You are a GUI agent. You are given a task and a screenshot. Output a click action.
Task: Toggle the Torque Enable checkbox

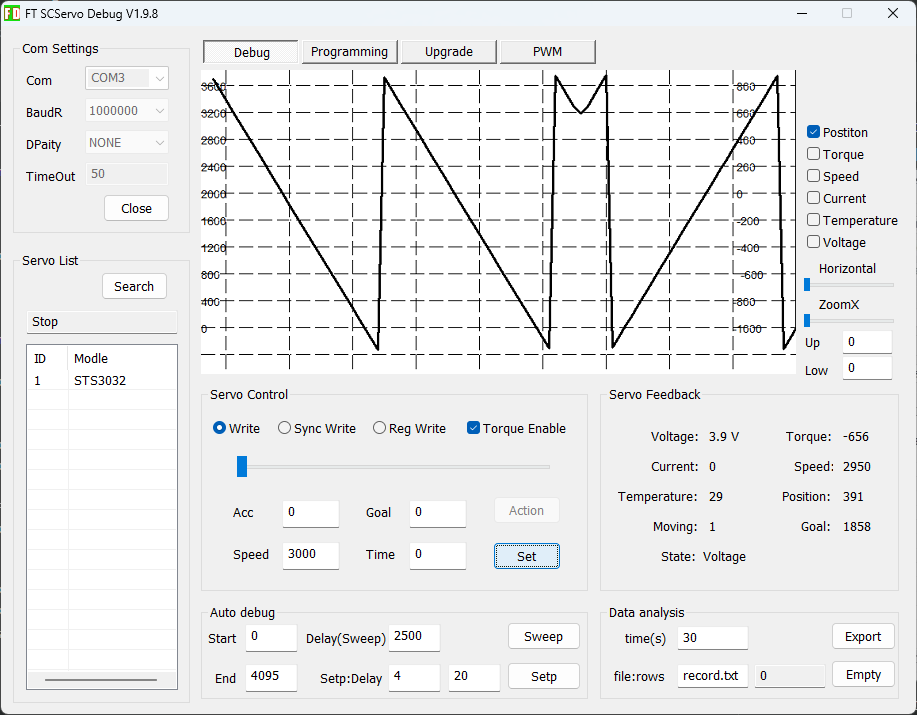tap(473, 428)
